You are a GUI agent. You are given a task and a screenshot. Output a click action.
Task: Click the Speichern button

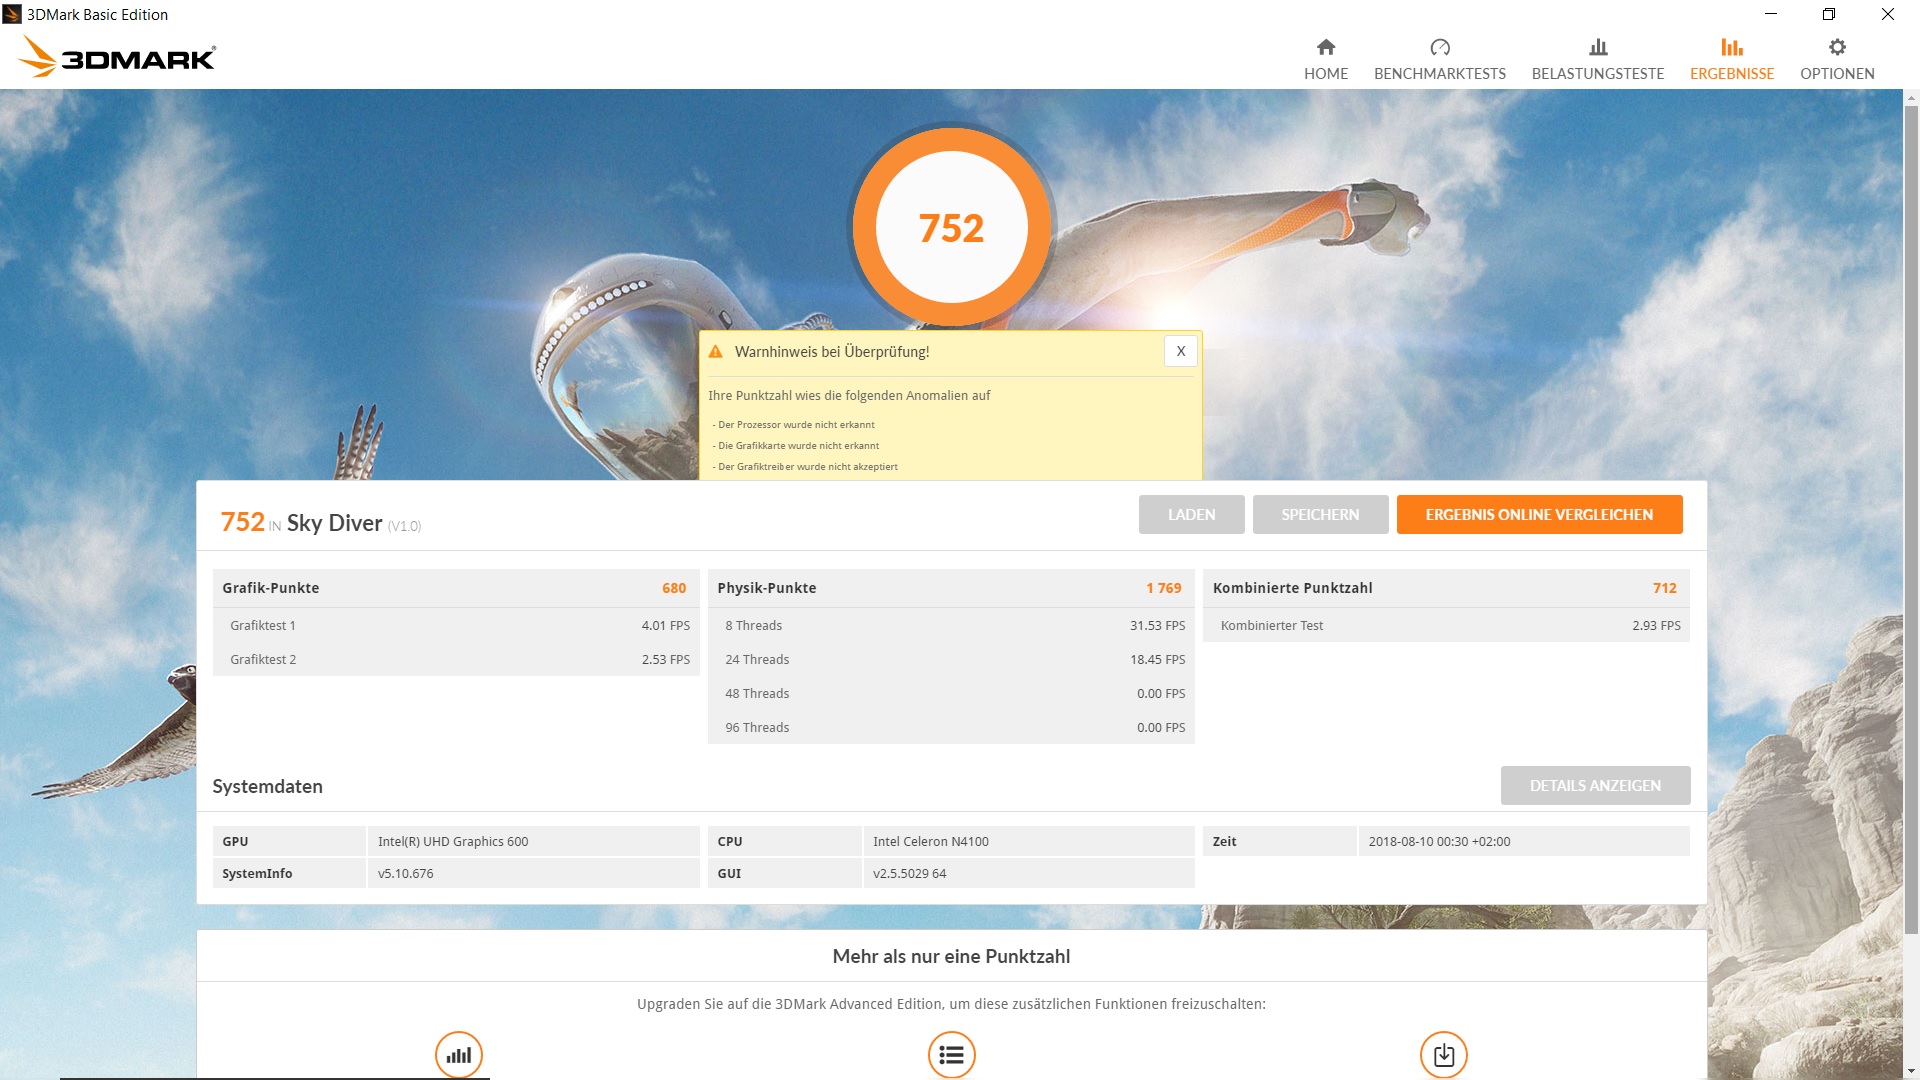1320,514
